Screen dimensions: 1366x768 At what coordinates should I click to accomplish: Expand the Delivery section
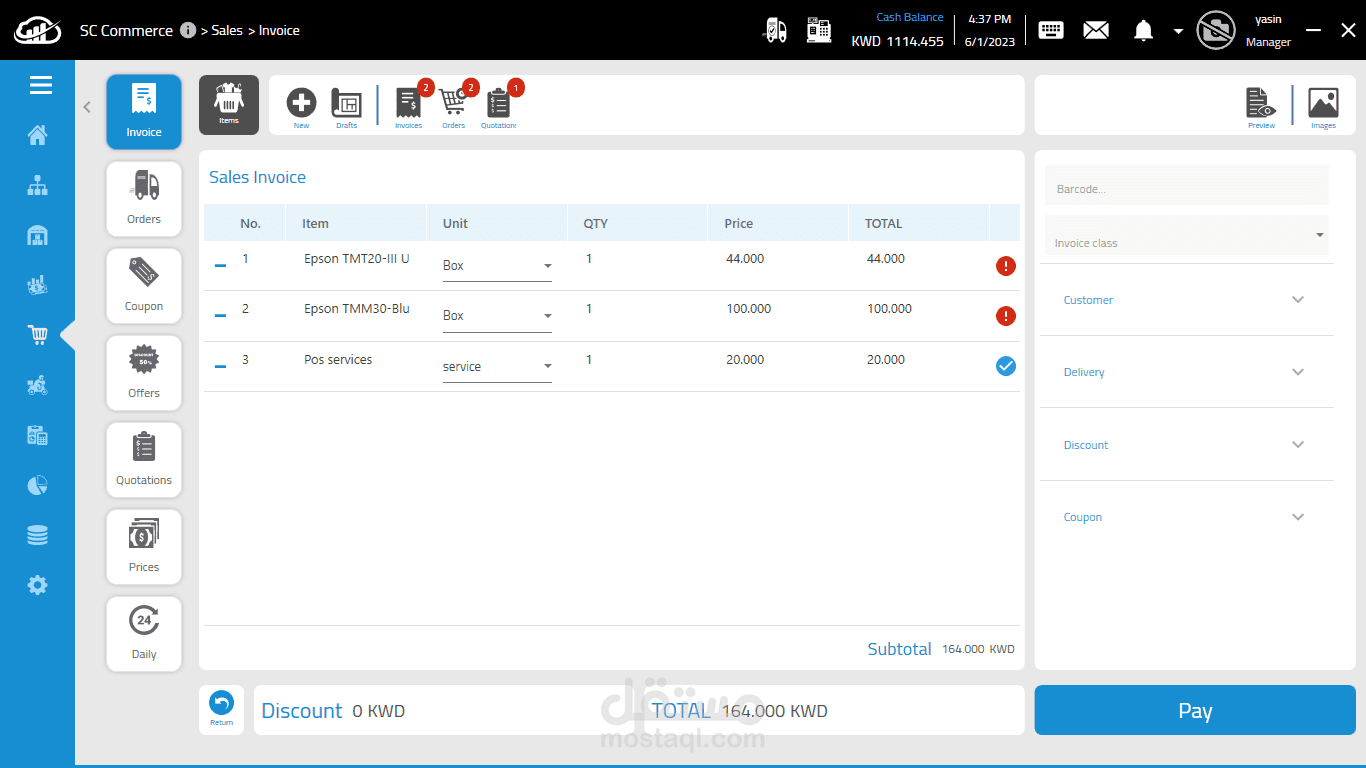coord(1187,372)
